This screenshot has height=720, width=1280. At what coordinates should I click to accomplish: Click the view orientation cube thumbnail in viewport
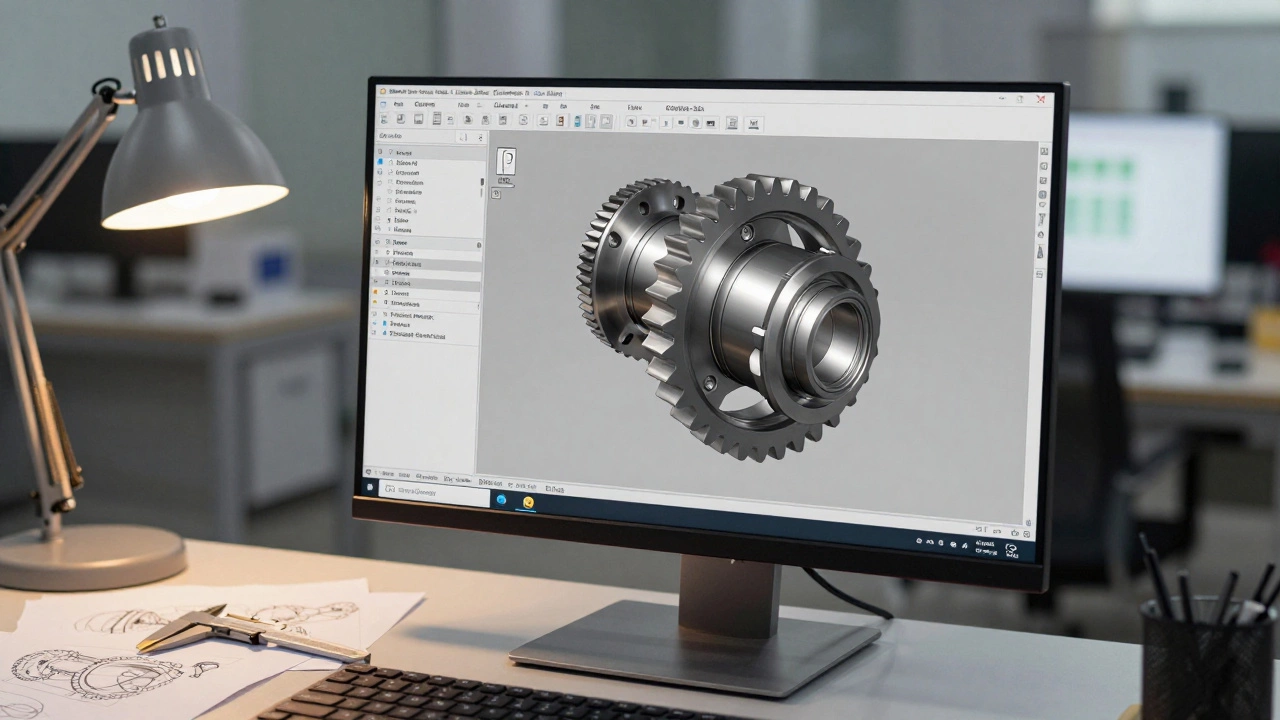(x=506, y=161)
